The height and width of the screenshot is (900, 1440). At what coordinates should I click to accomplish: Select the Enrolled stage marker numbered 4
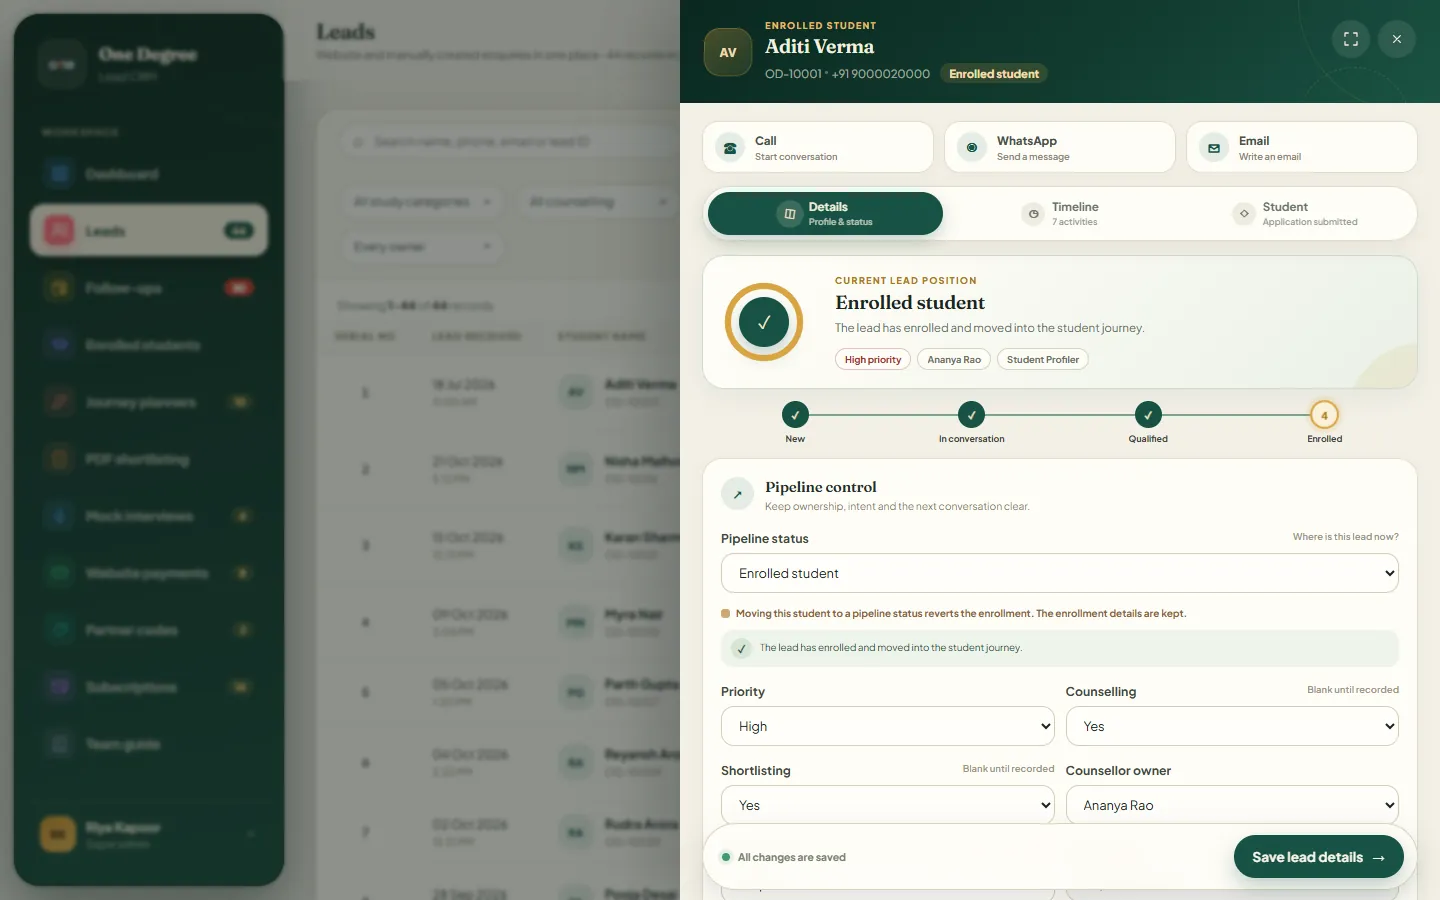[1324, 415]
